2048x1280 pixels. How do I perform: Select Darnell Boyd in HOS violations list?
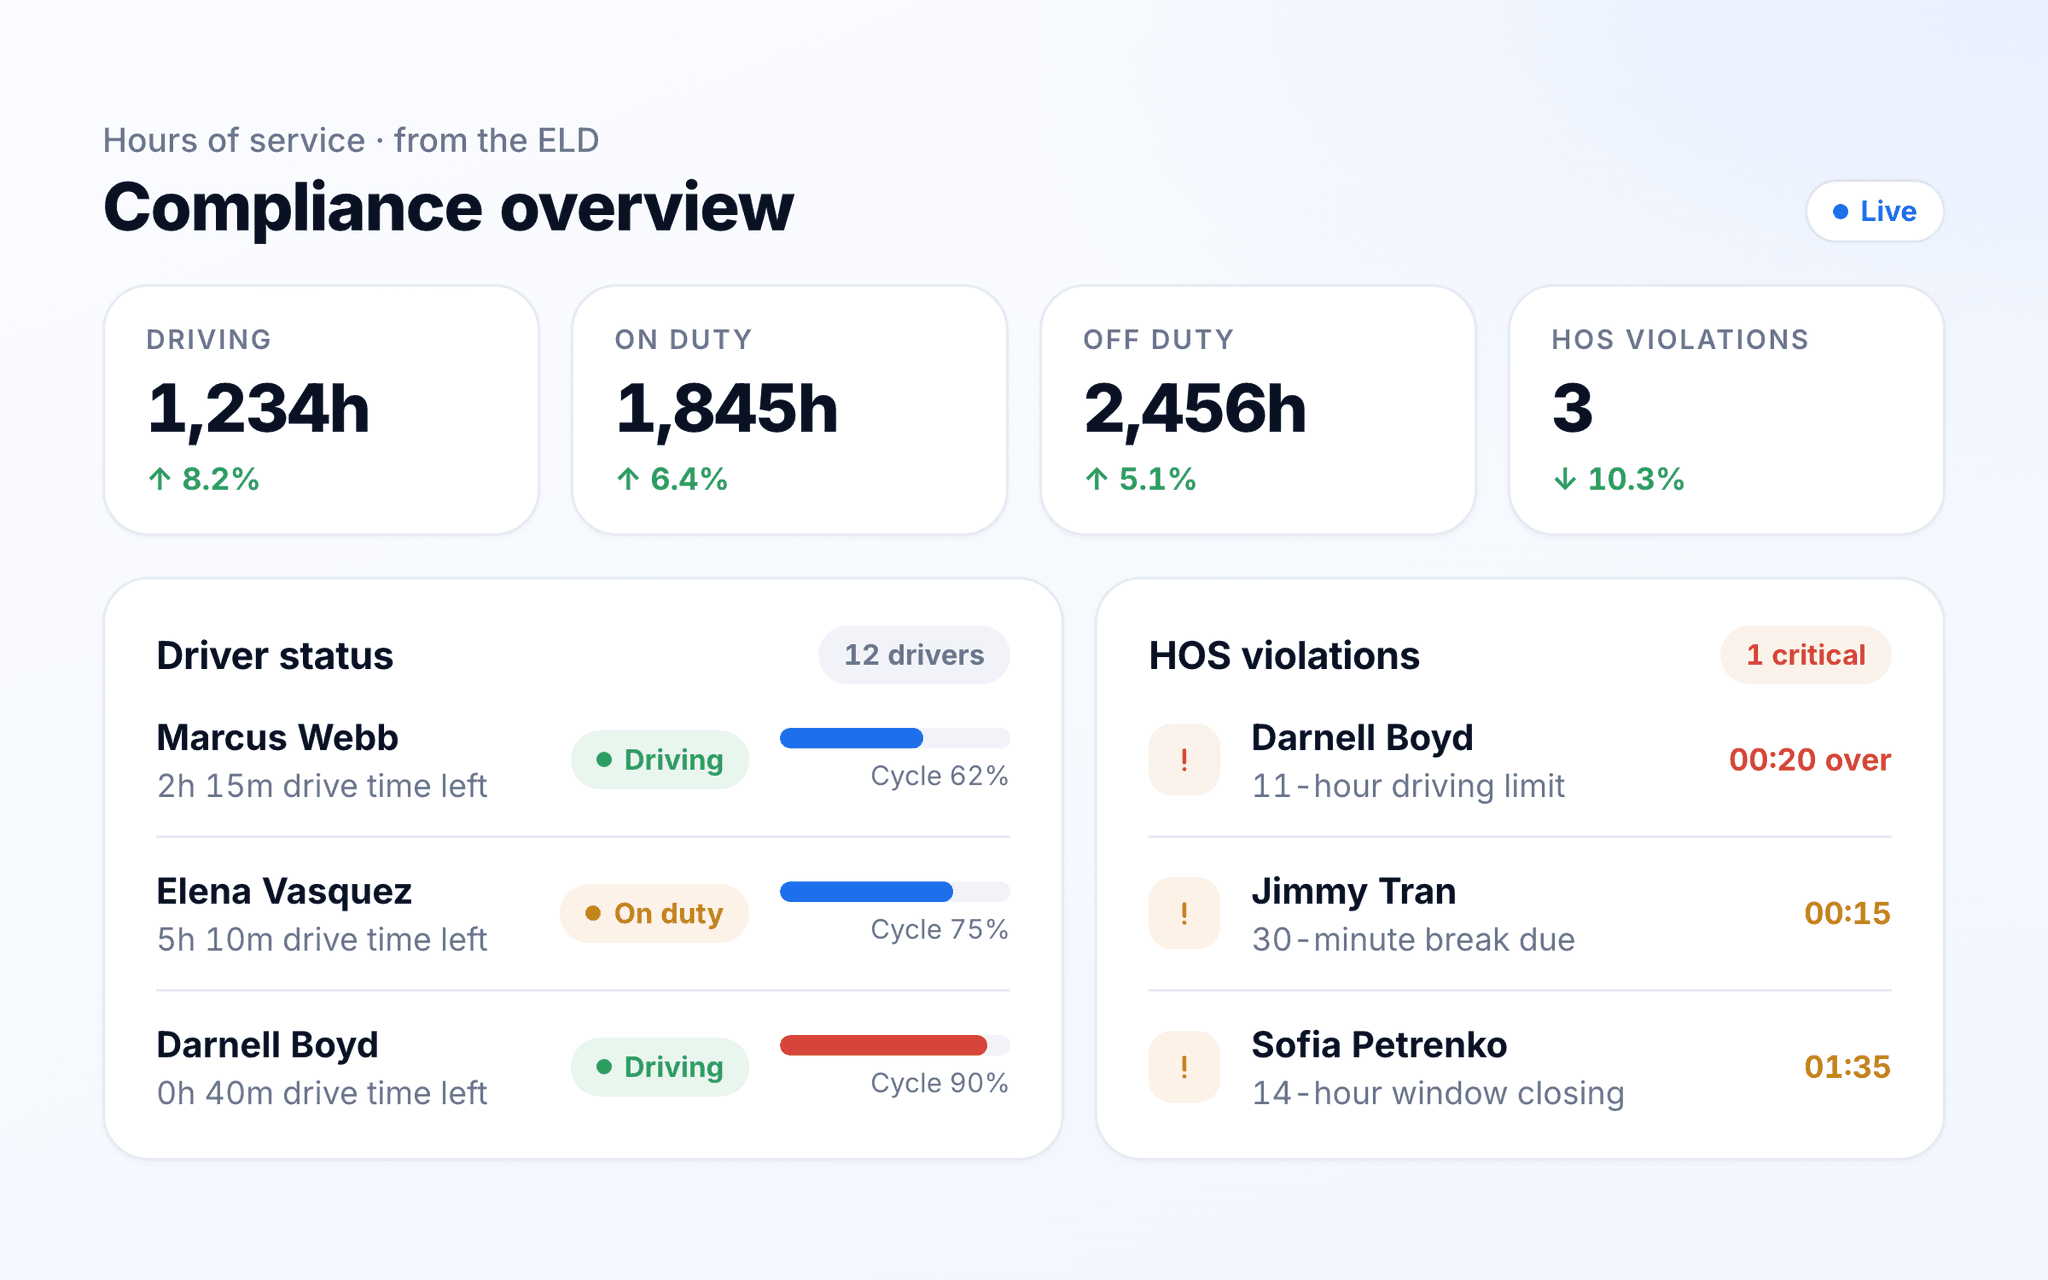[x=1363, y=738]
